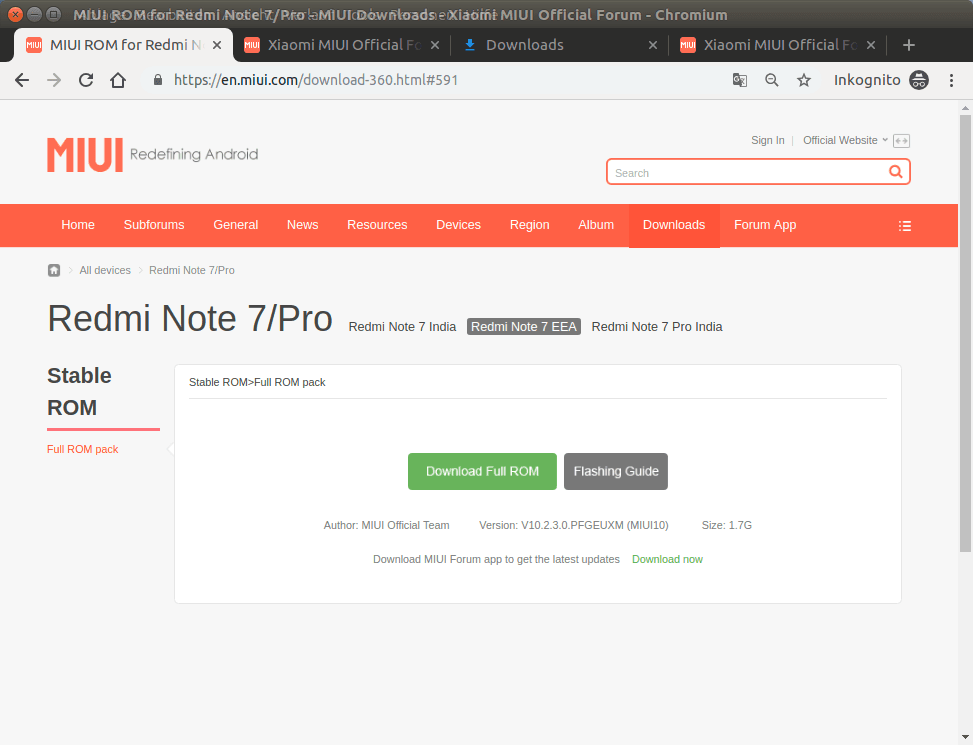Screen dimensions: 973x745
Task: Open the Home nav item
Action: 78,225
